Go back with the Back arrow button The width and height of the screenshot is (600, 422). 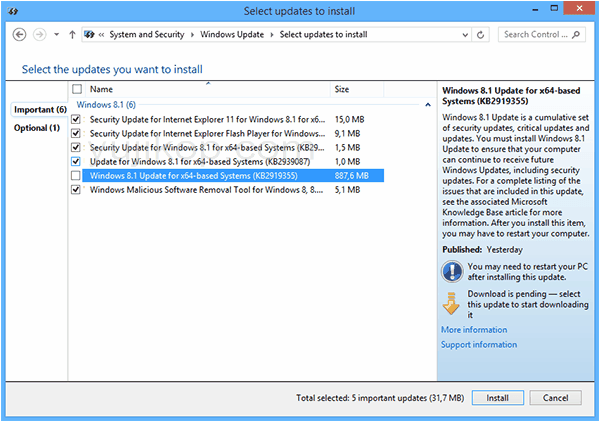click(20, 35)
